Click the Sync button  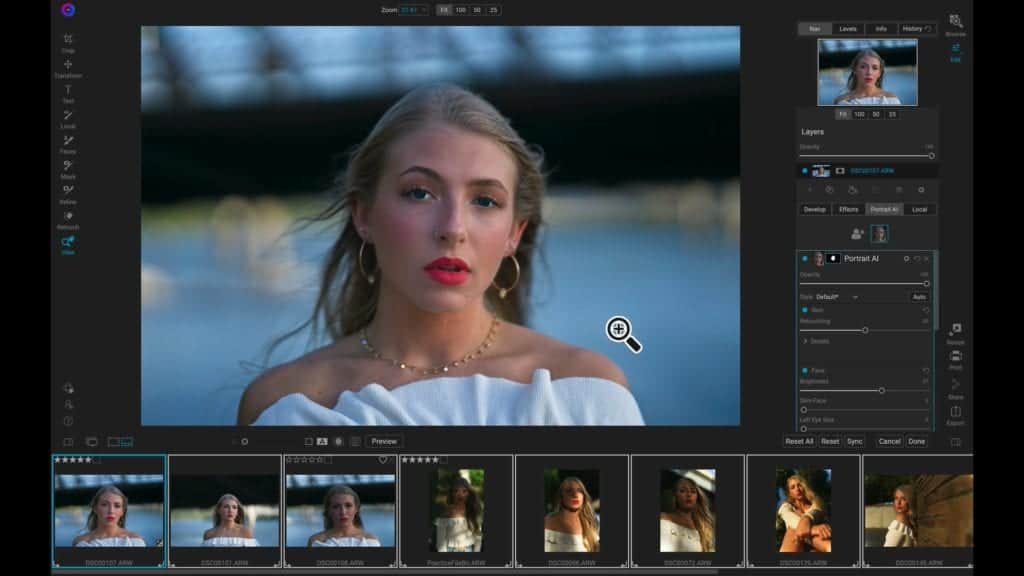click(x=855, y=442)
